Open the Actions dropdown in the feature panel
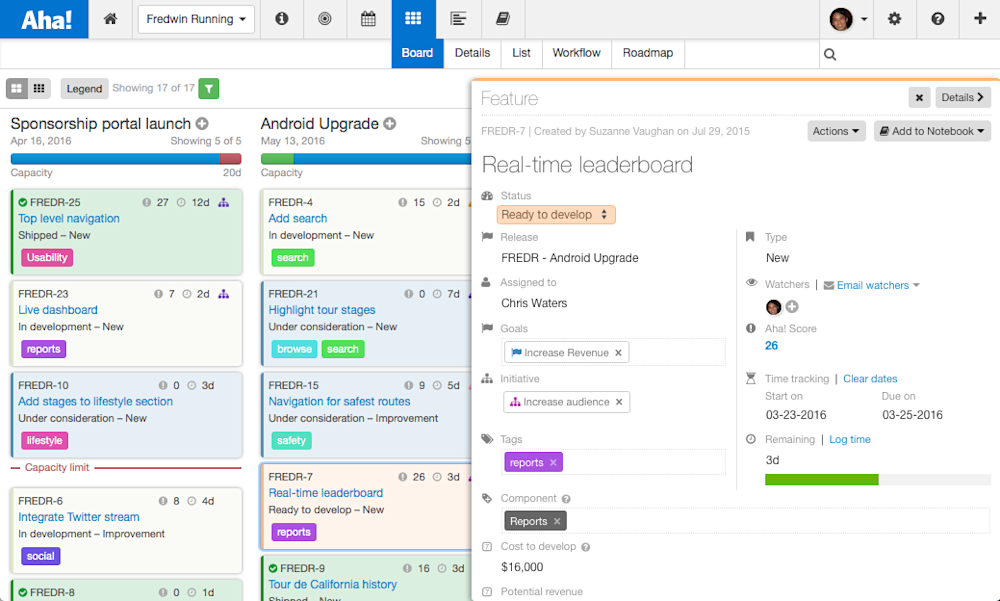The height and width of the screenshot is (601, 1000). pos(836,131)
